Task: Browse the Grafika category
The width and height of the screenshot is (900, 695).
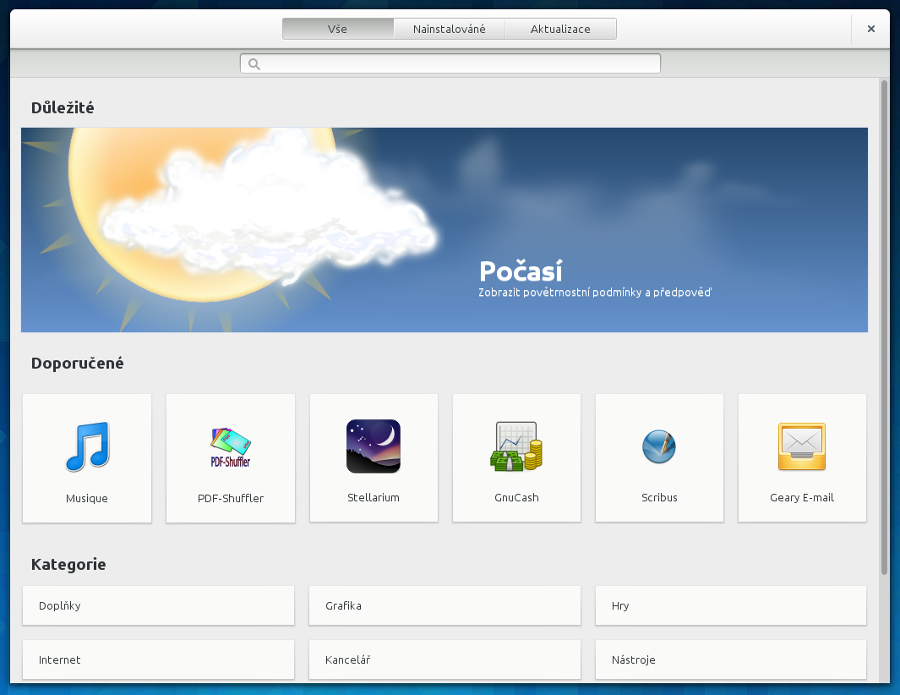Action: point(444,606)
